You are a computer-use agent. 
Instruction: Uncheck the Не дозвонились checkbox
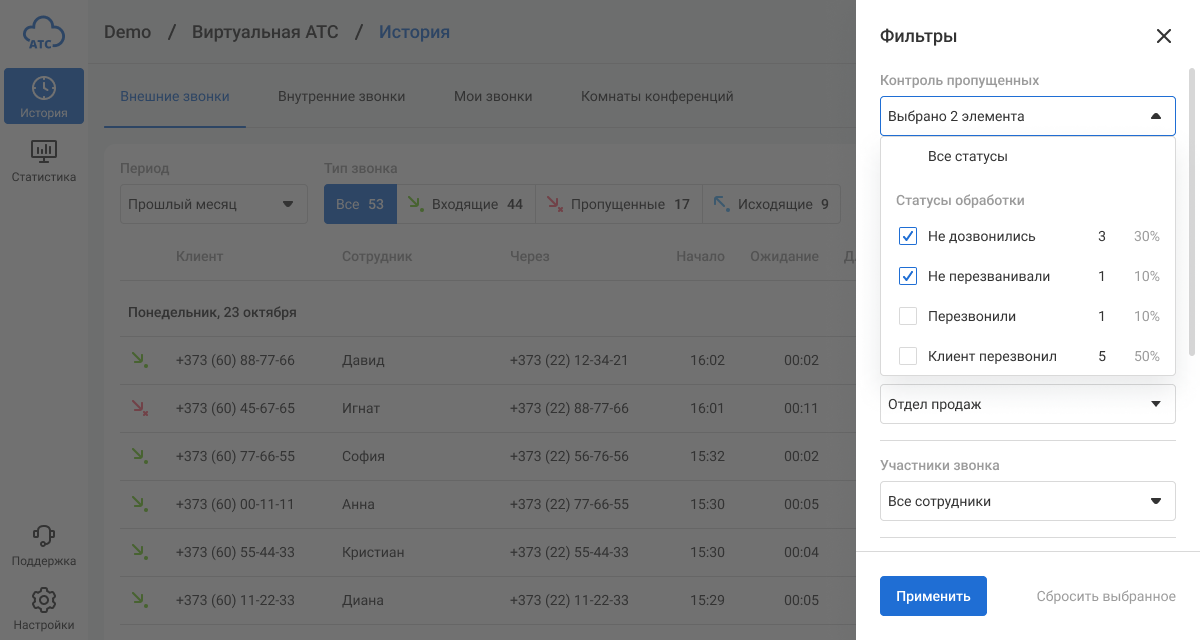[908, 237]
